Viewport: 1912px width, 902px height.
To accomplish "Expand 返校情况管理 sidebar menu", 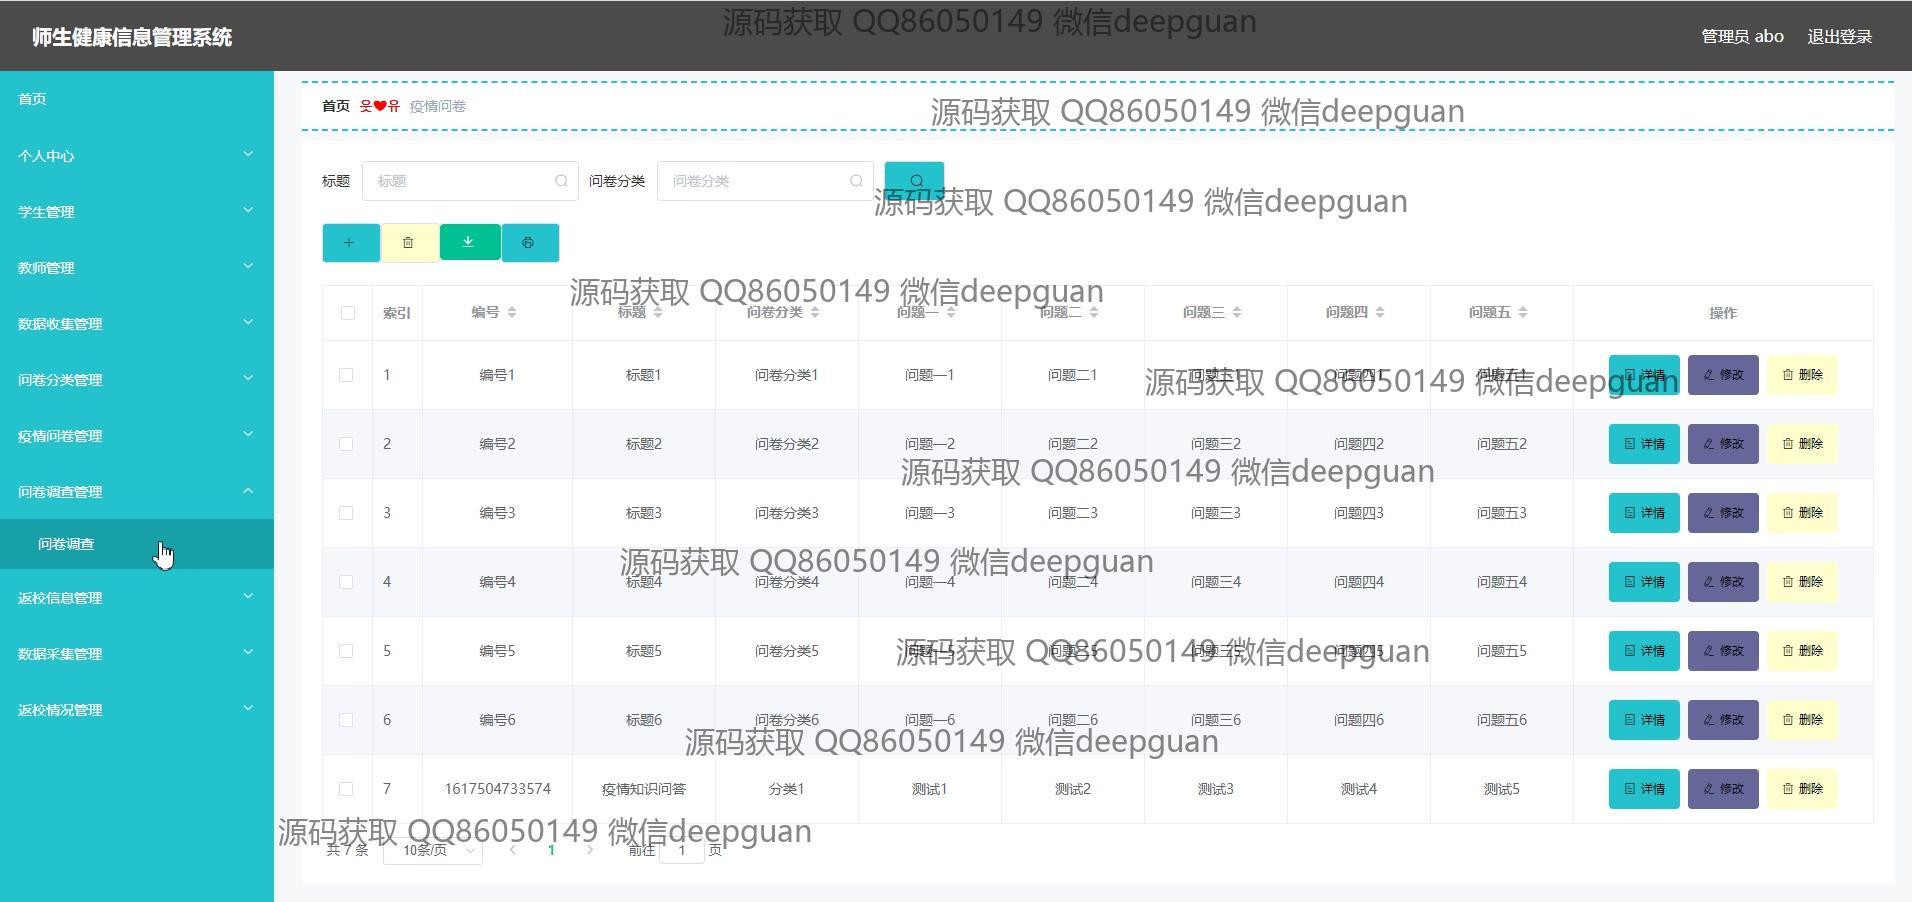I will click(x=137, y=709).
